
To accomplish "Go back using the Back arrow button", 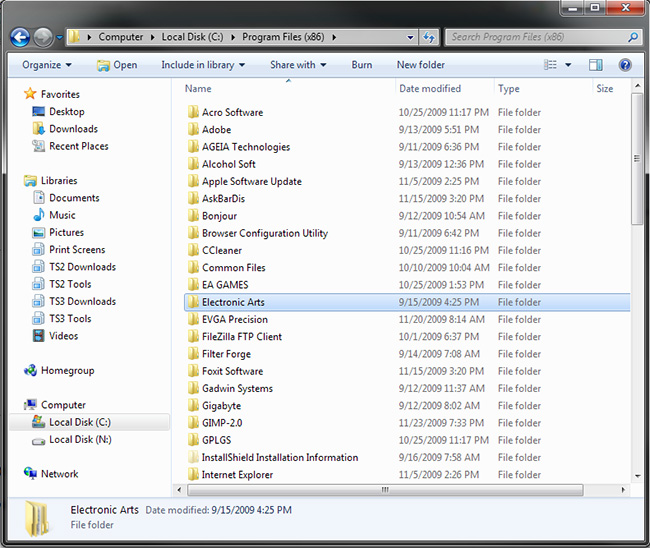I will pyautogui.click(x=20, y=37).
